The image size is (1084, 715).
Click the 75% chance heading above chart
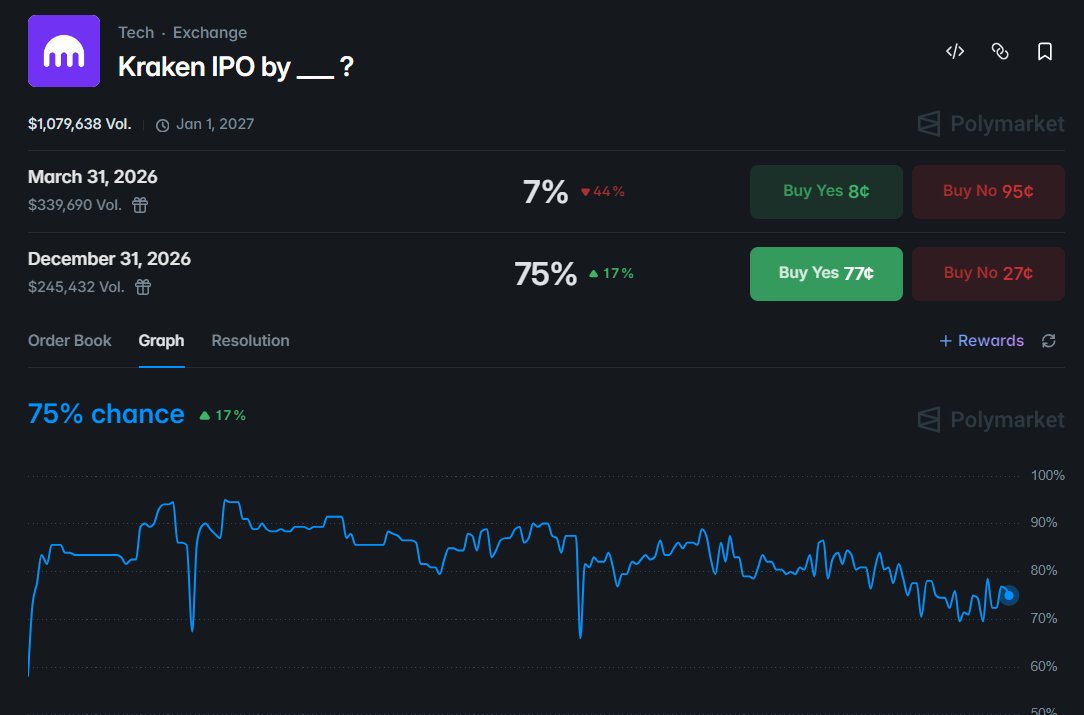point(106,414)
